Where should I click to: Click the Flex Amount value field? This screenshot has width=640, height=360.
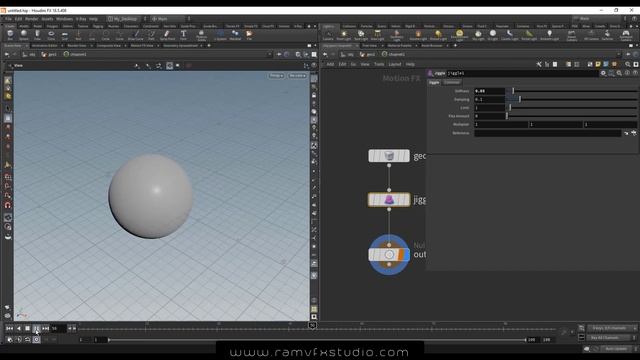(x=489, y=116)
